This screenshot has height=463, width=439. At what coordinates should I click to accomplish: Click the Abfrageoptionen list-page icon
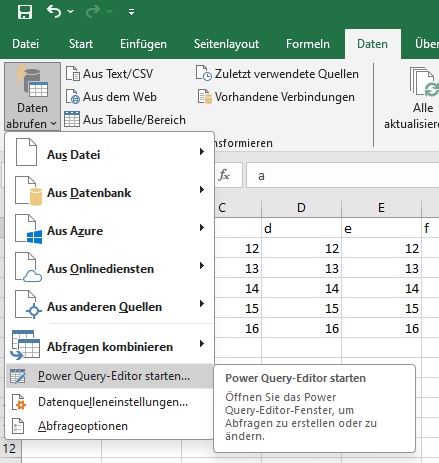point(18,426)
